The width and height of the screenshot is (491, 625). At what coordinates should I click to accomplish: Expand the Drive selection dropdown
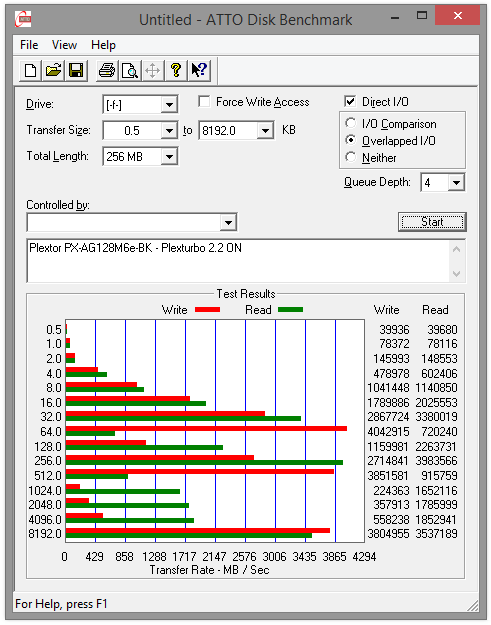(169, 105)
